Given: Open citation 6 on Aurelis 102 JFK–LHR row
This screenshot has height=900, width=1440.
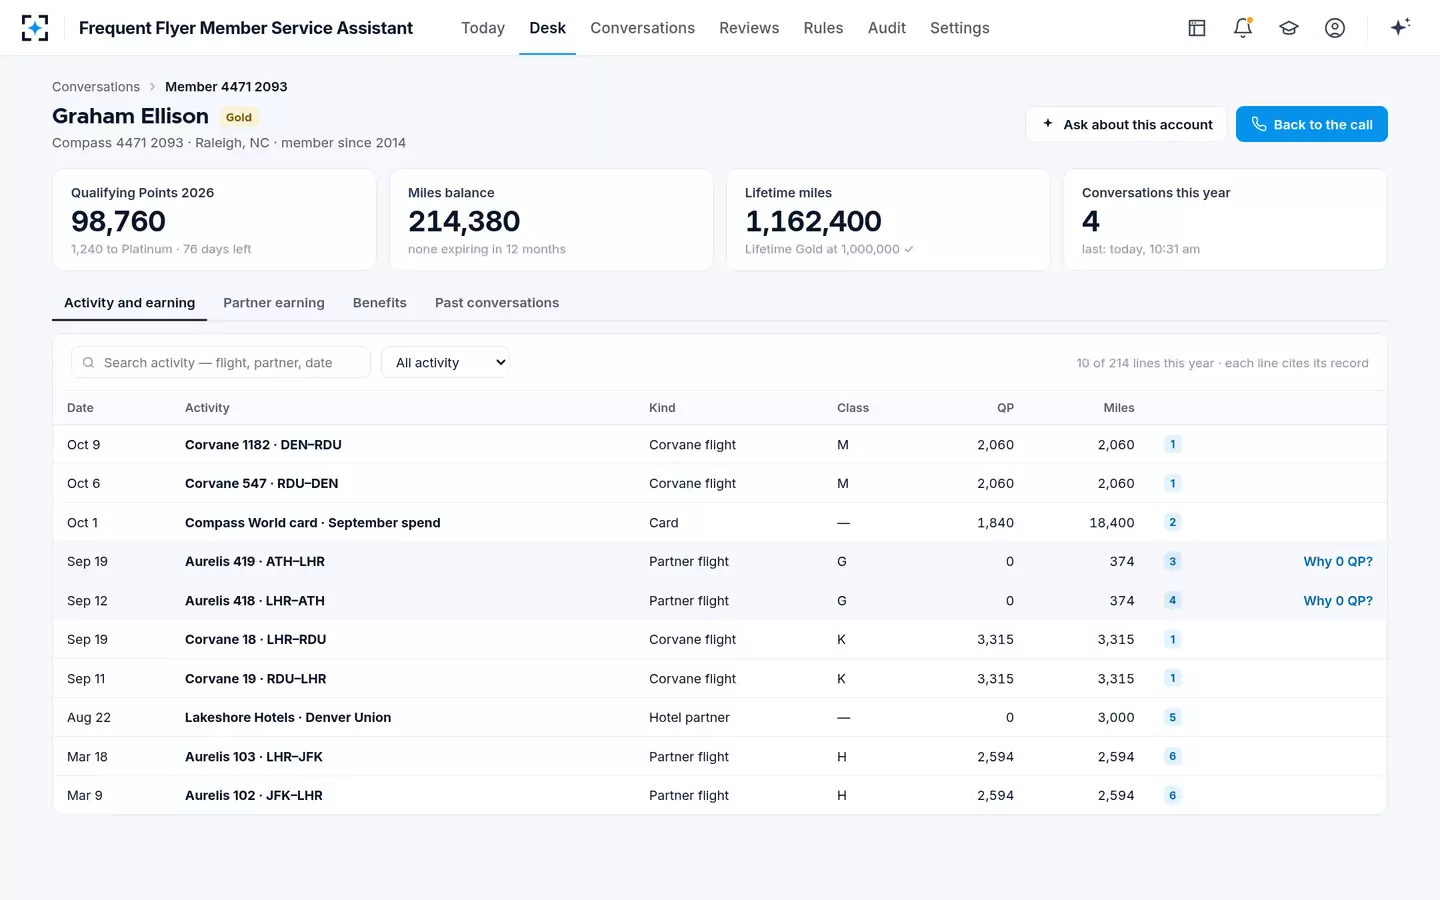Looking at the screenshot, I should [x=1173, y=795].
